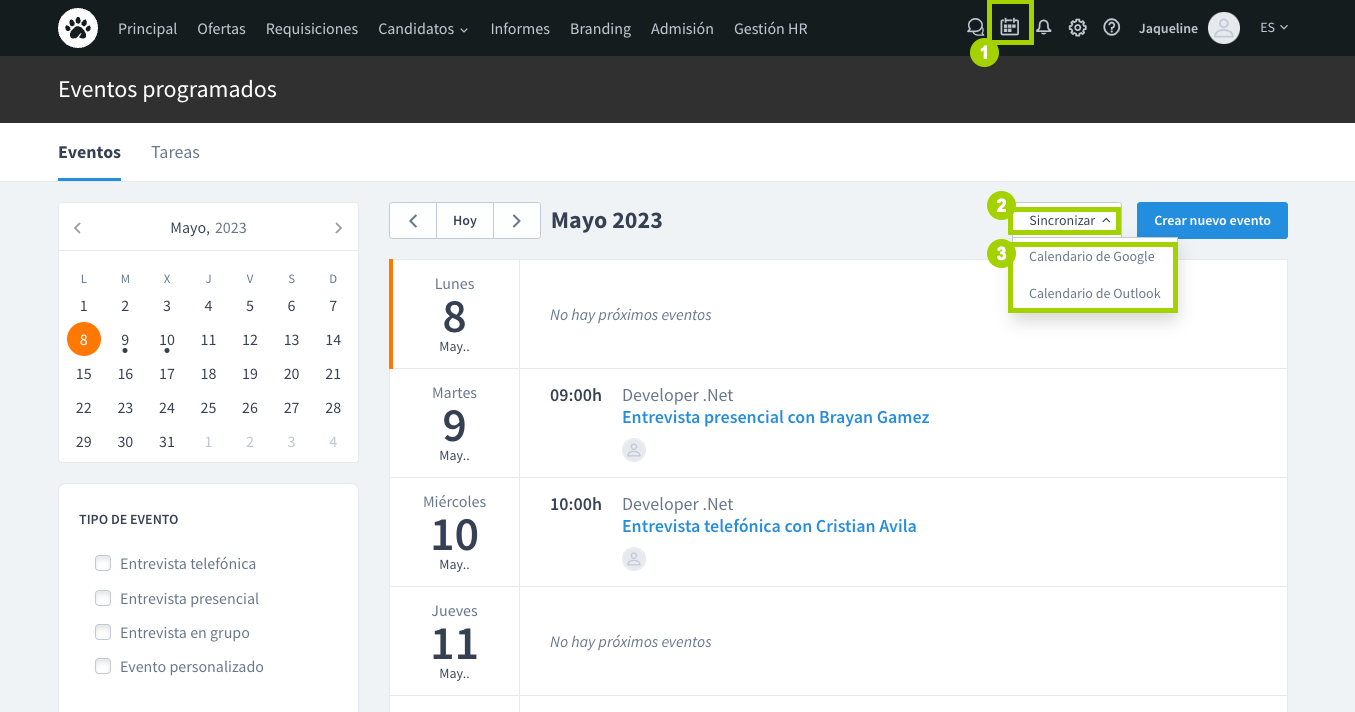Check the Entrevista presencial filter

point(102,598)
